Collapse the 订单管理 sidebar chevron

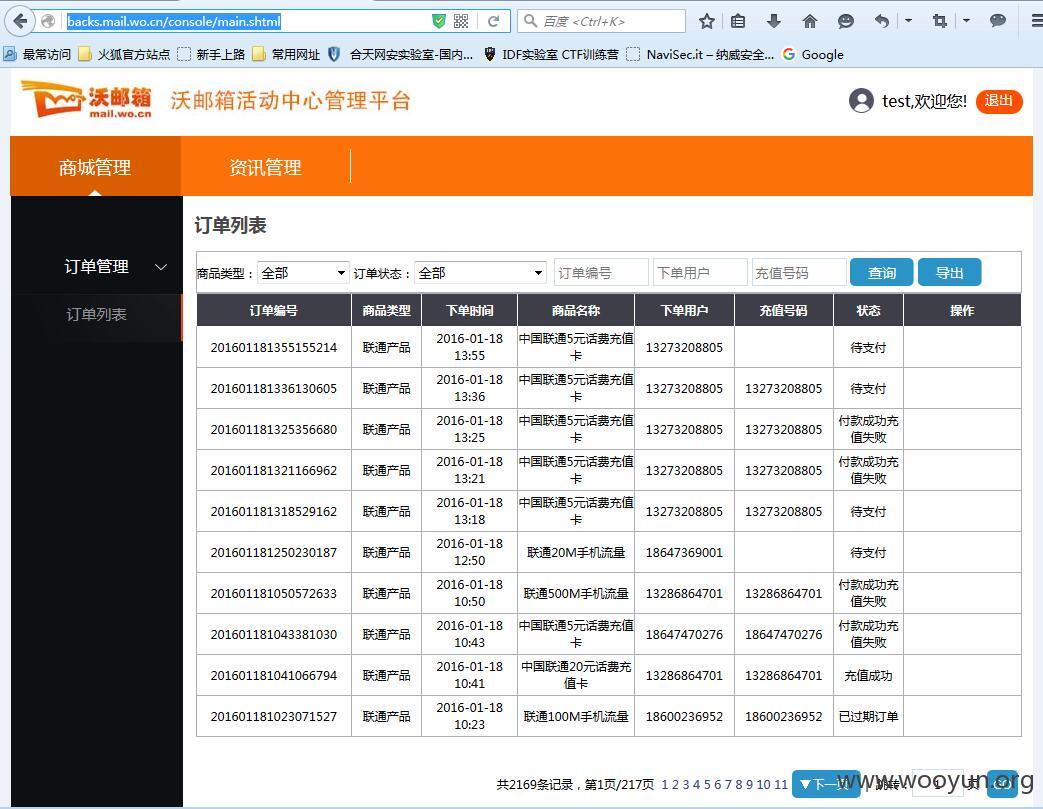[161, 267]
